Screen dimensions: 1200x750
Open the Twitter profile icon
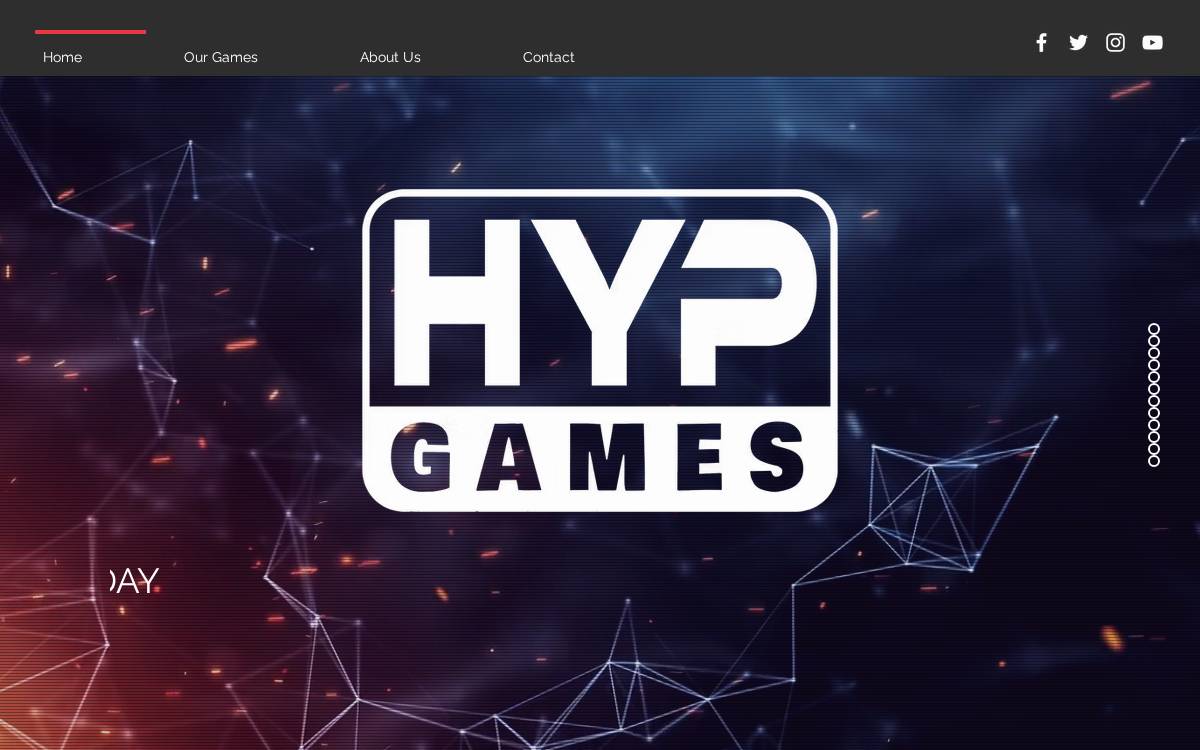coord(1078,42)
